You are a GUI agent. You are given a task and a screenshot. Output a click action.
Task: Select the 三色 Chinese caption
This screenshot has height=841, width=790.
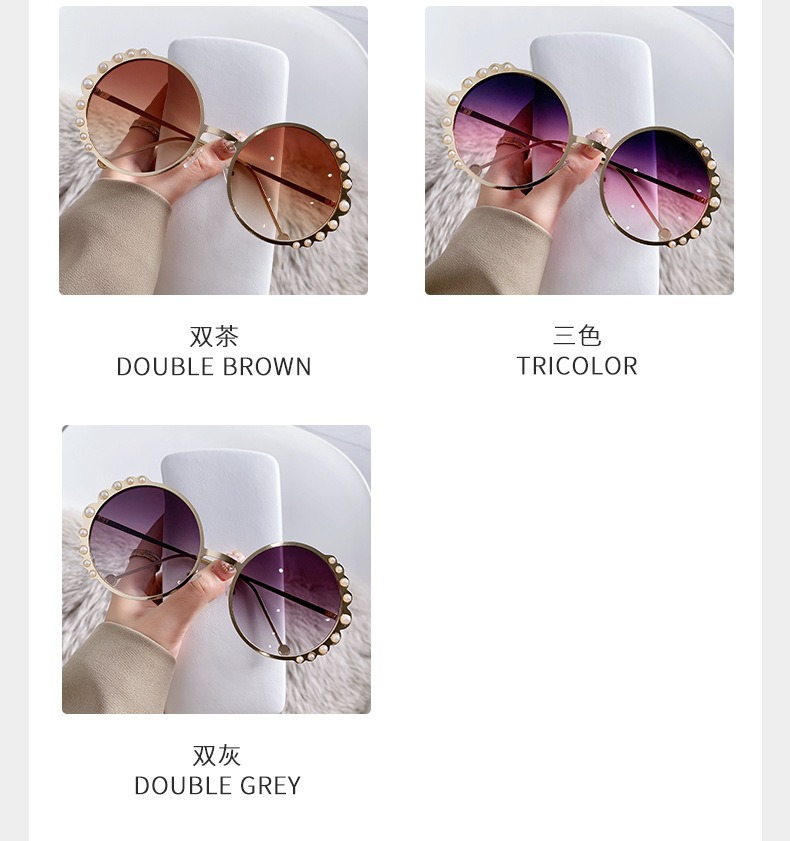coord(577,336)
